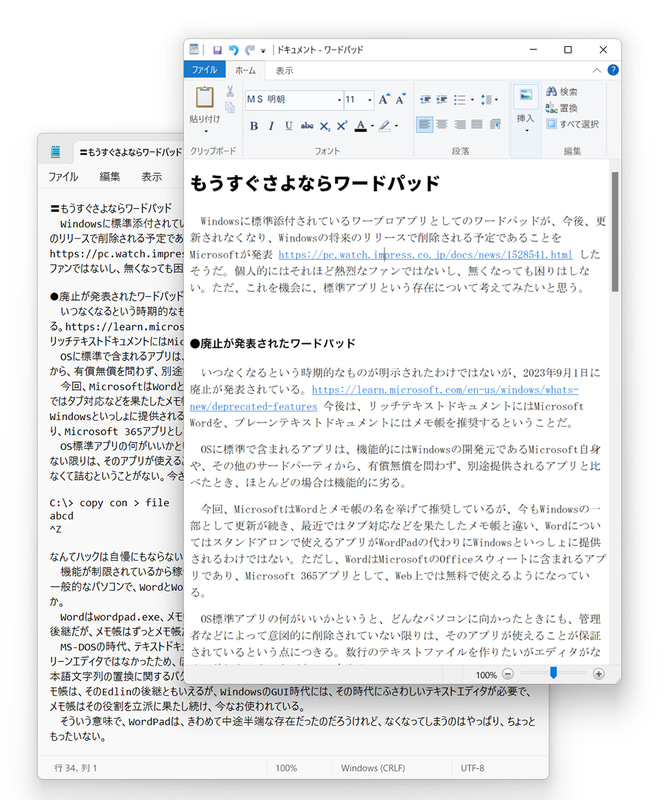Screen dimensions: 671x800
Task: Click 検索 to find text
Action: 562,91
